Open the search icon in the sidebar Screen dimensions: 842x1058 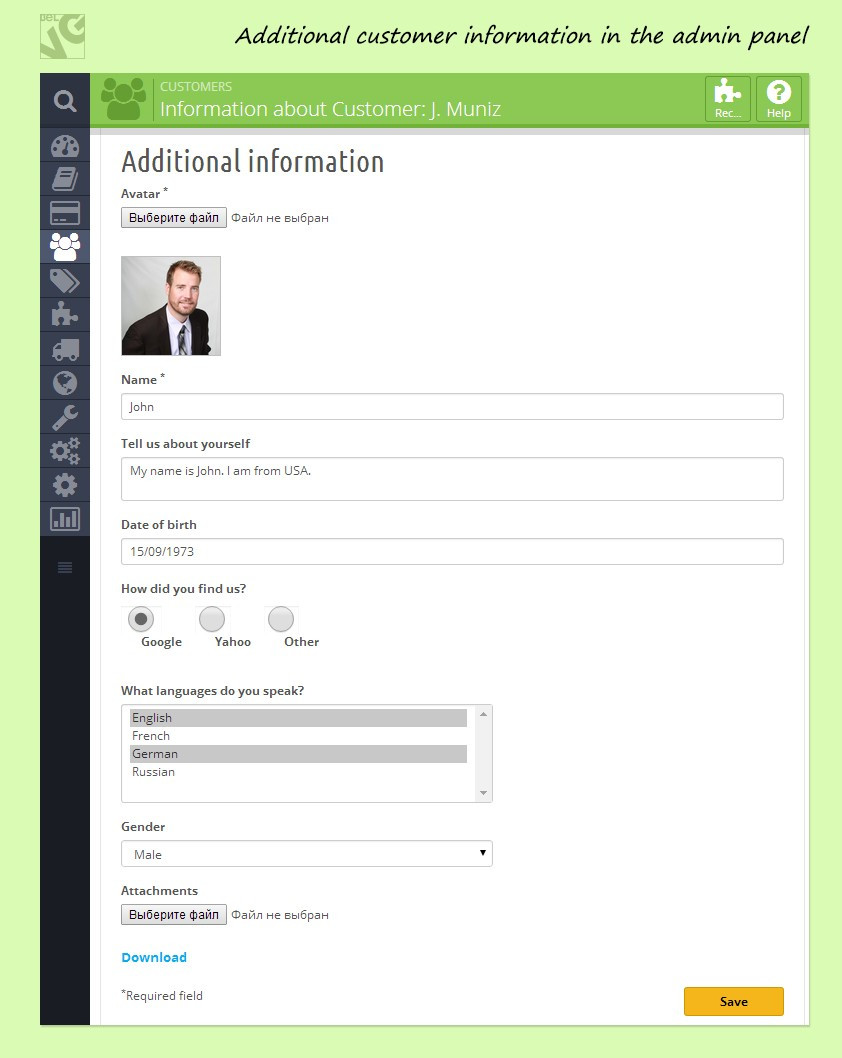point(65,101)
